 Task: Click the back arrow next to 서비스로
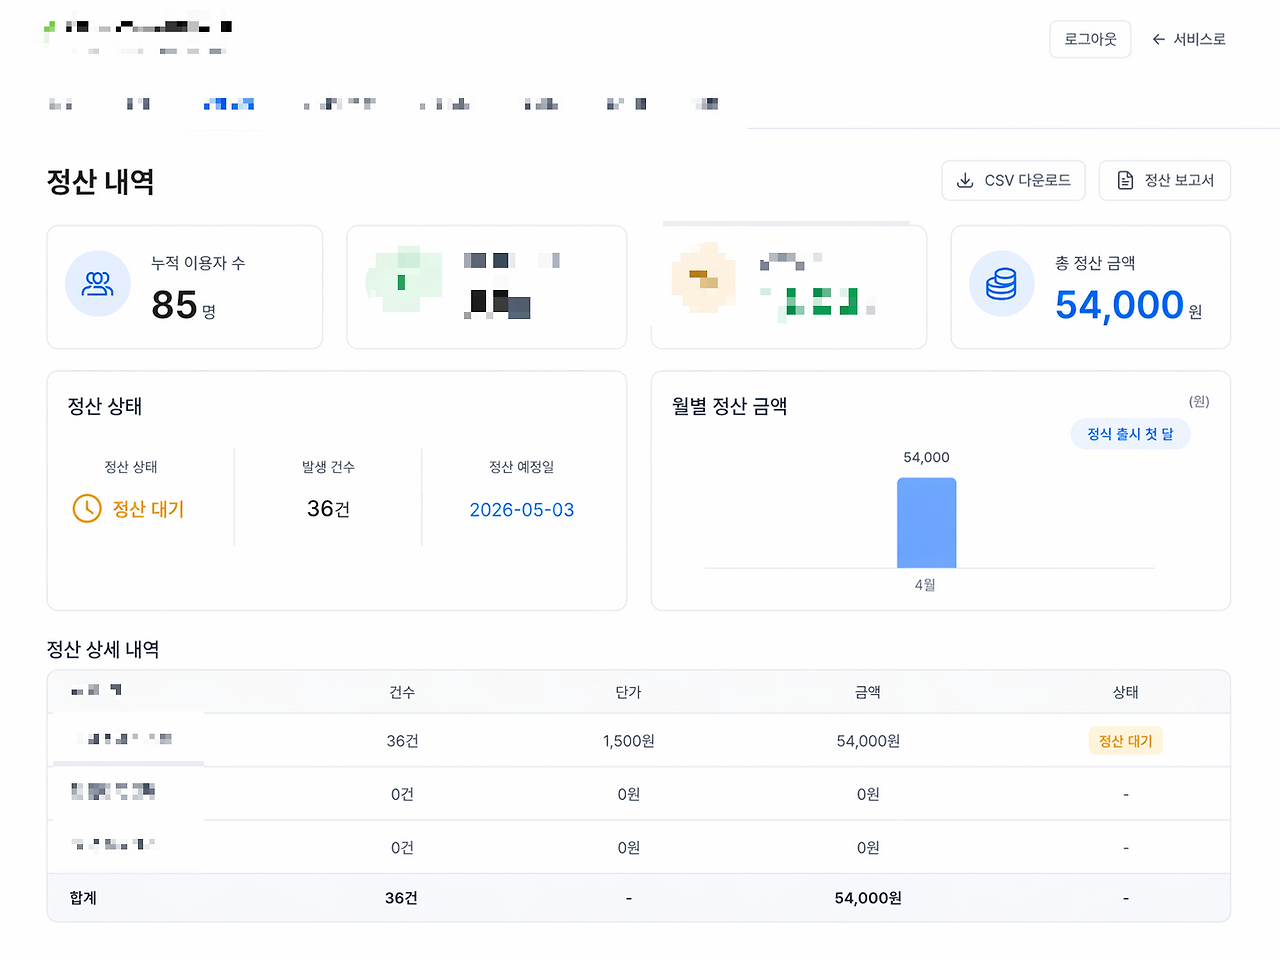point(1158,39)
